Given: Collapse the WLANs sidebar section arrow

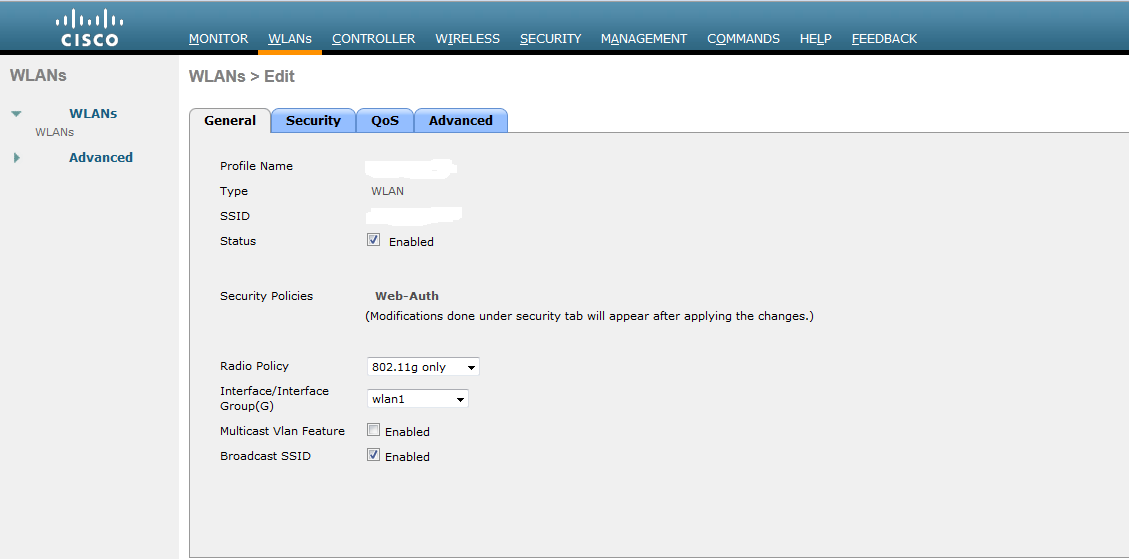Looking at the screenshot, I should pos(16,114).
